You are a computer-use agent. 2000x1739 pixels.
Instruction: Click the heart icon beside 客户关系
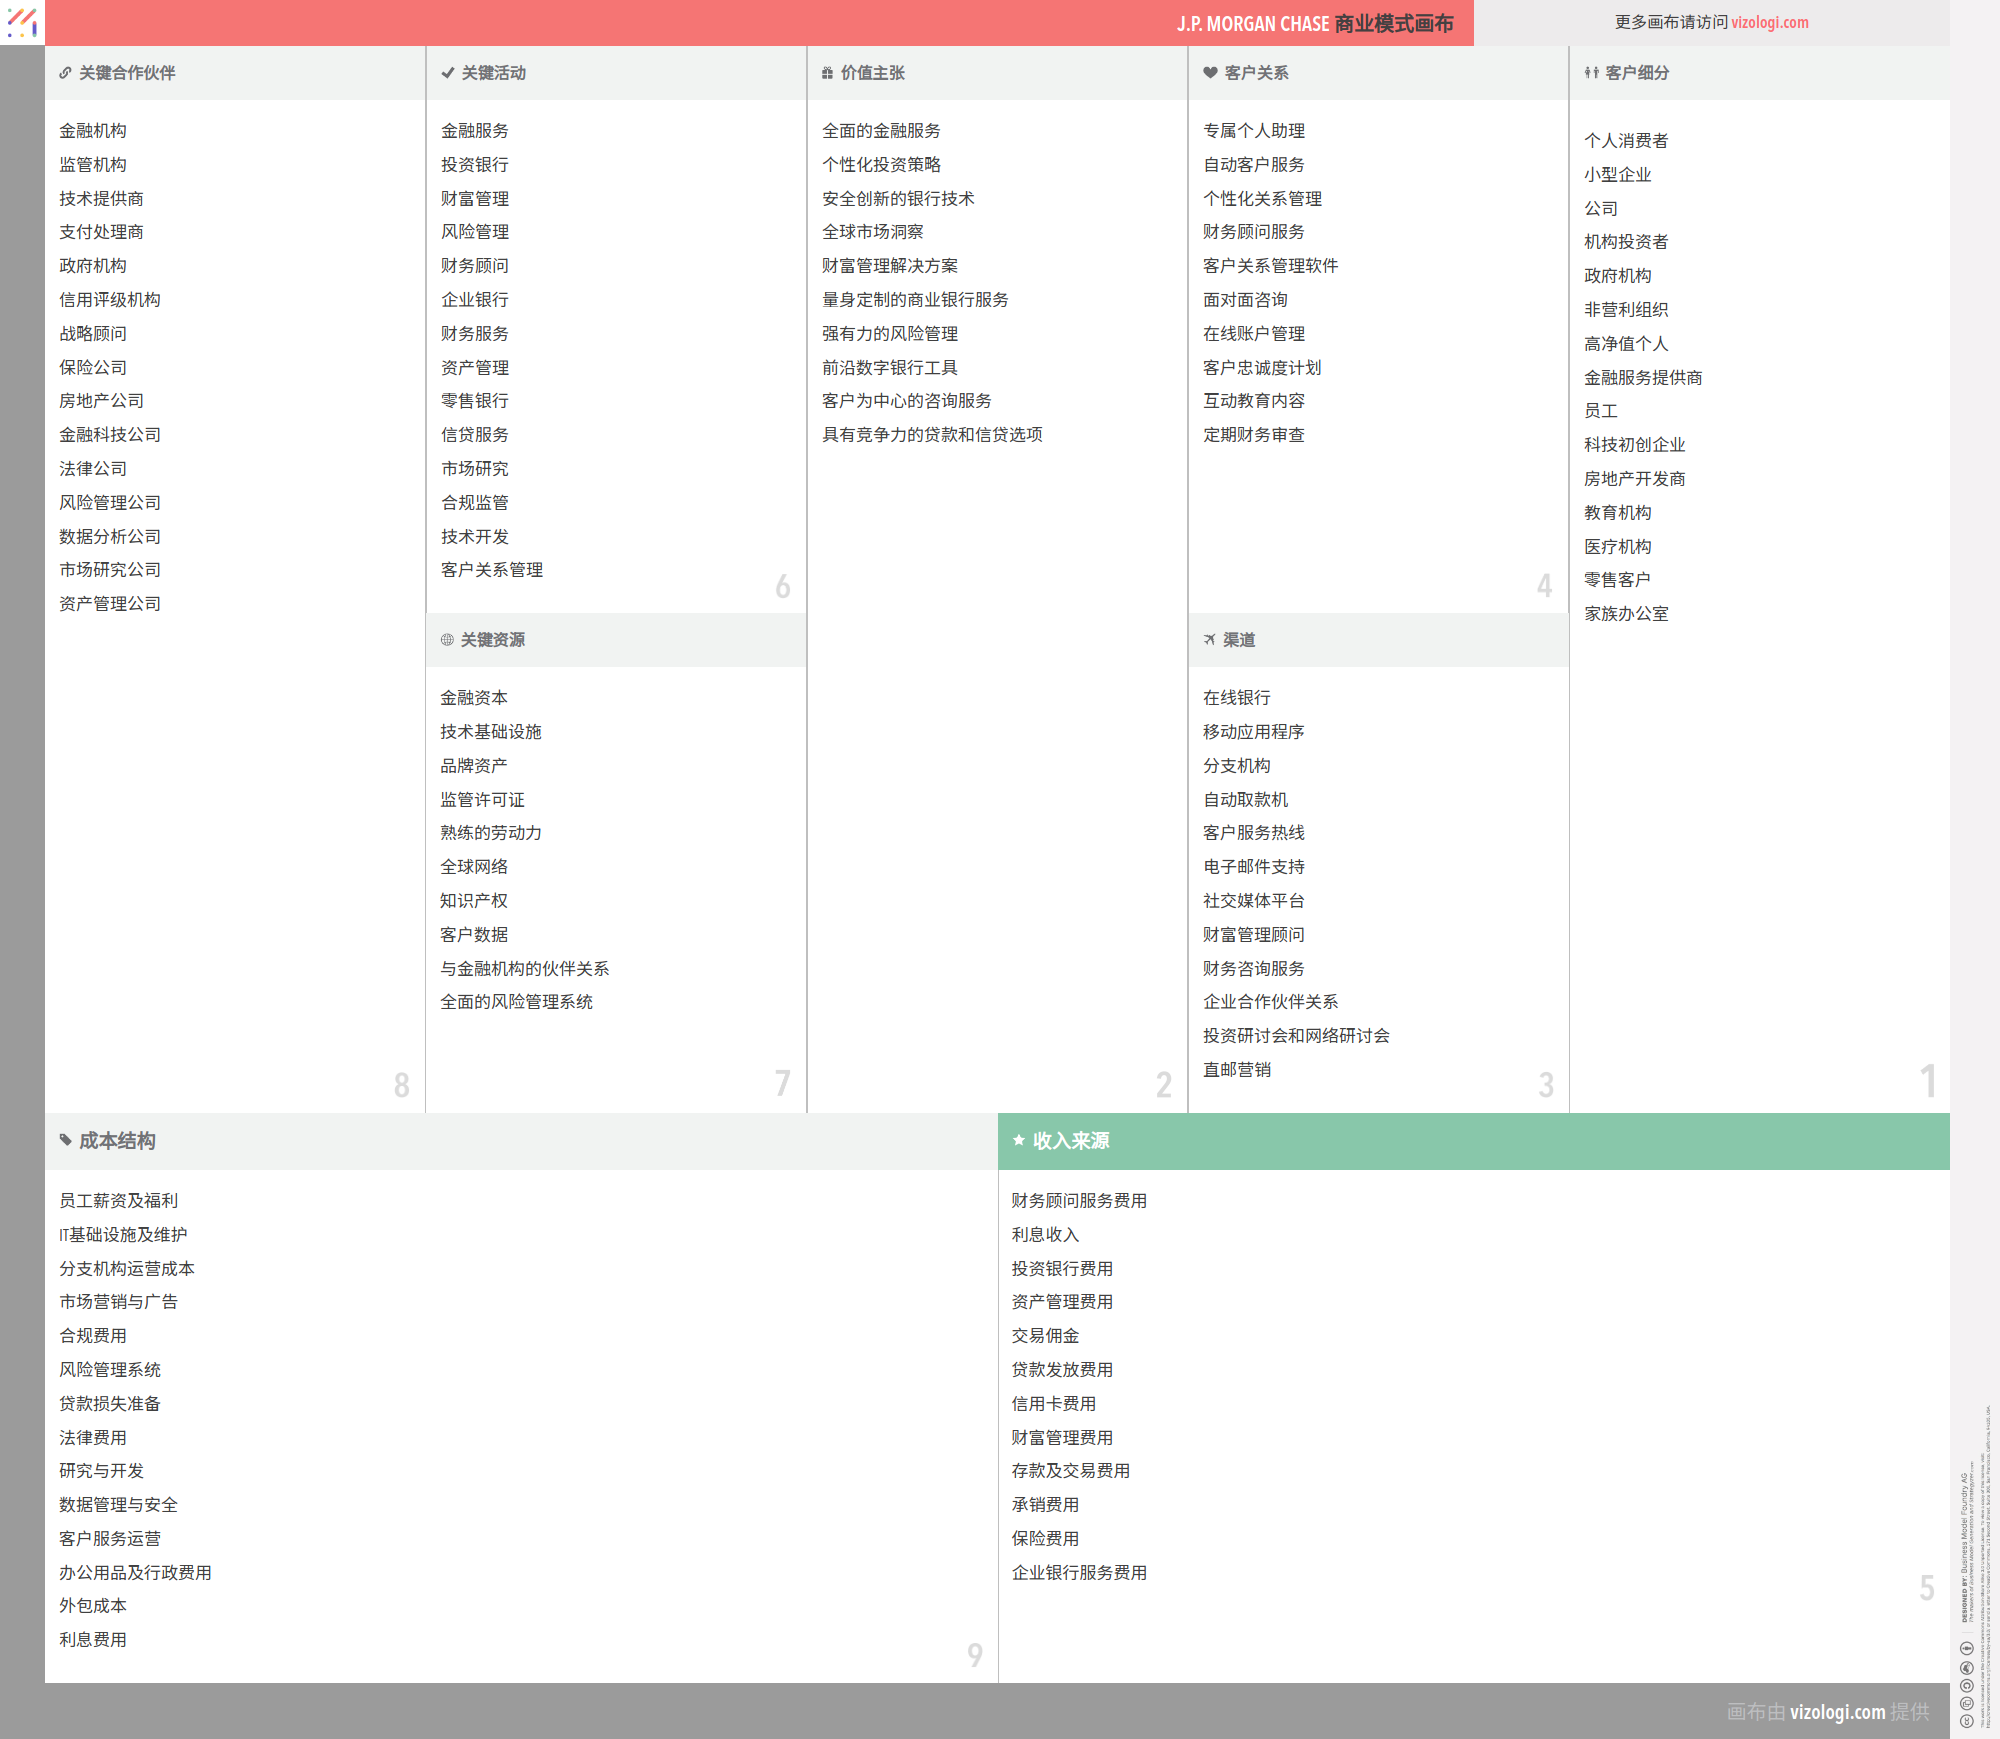1210,73
